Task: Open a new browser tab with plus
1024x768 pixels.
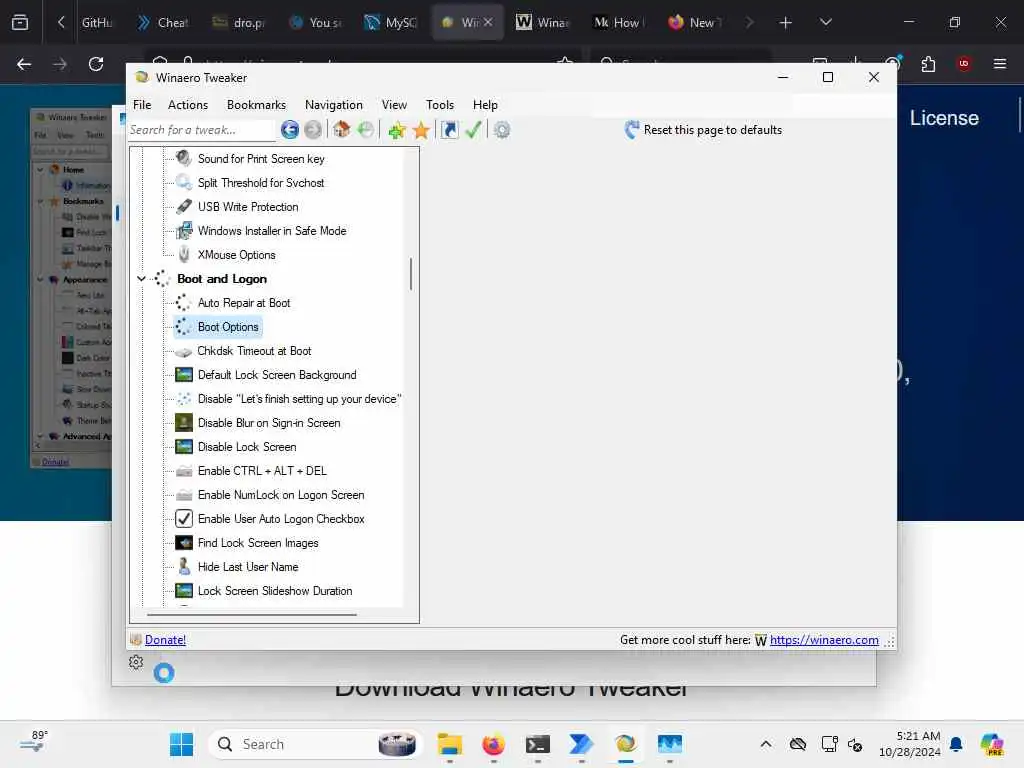Action: [x=786, y=22]
